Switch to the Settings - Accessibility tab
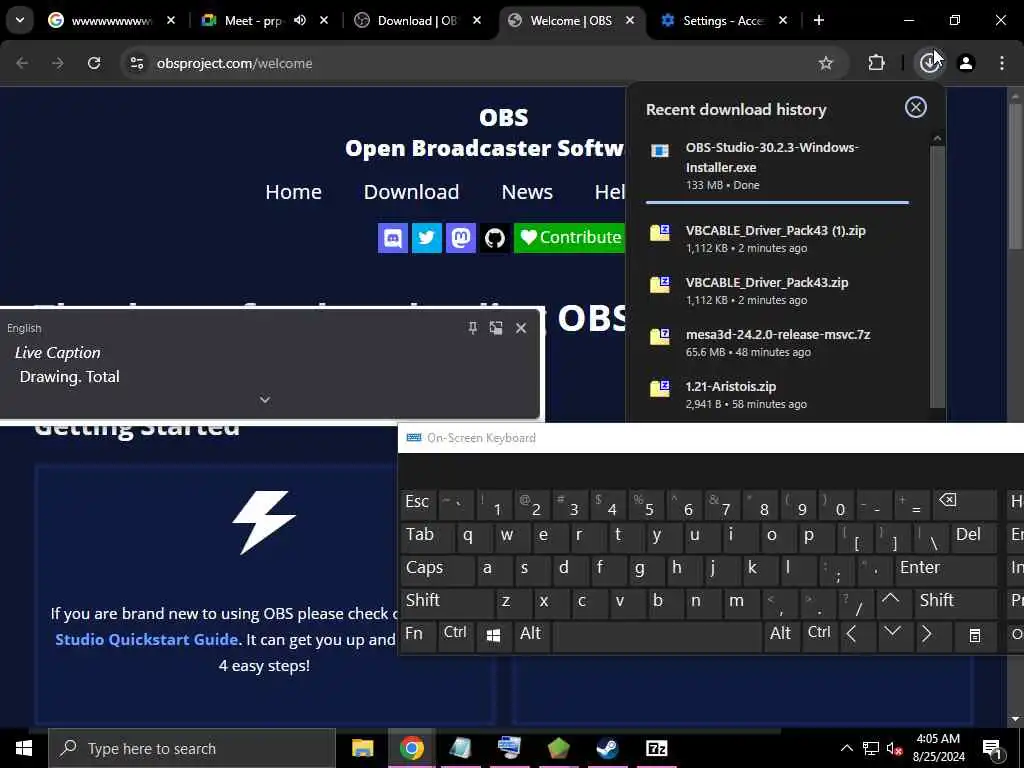 click(724, 20)
